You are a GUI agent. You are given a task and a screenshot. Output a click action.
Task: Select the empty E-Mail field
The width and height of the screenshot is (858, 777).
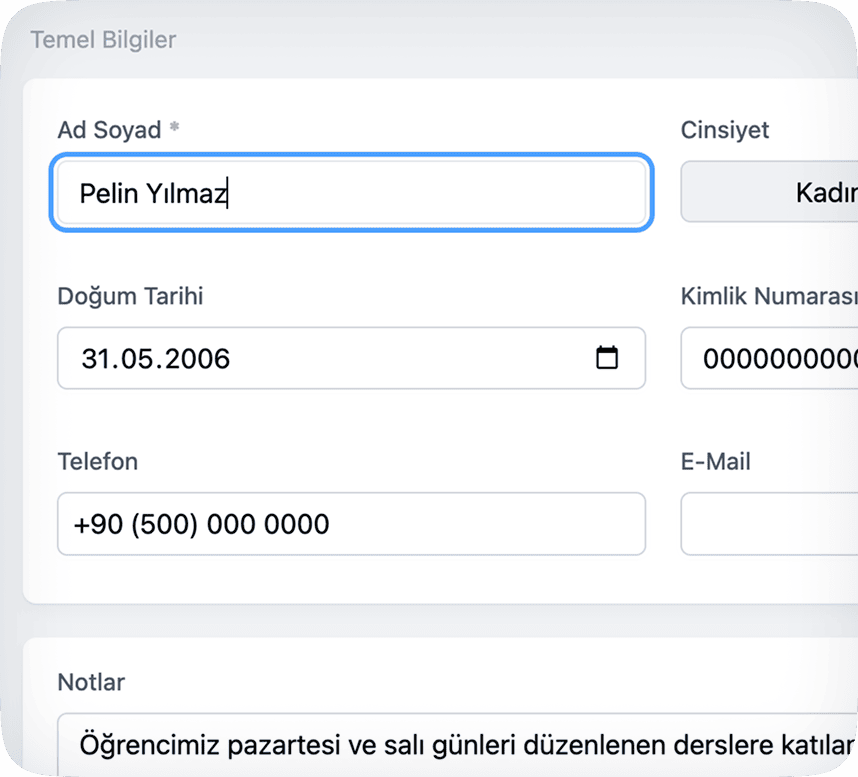coord(769,523)
